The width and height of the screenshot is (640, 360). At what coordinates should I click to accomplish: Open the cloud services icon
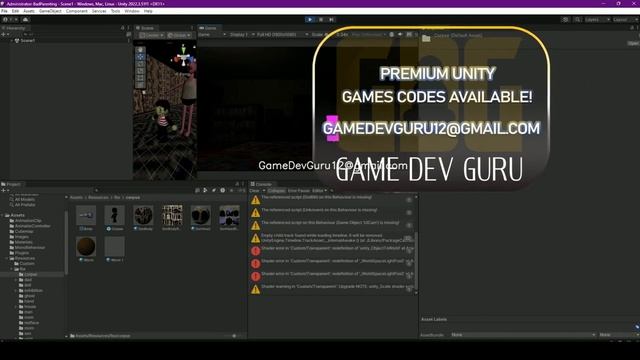coord(26,19)
